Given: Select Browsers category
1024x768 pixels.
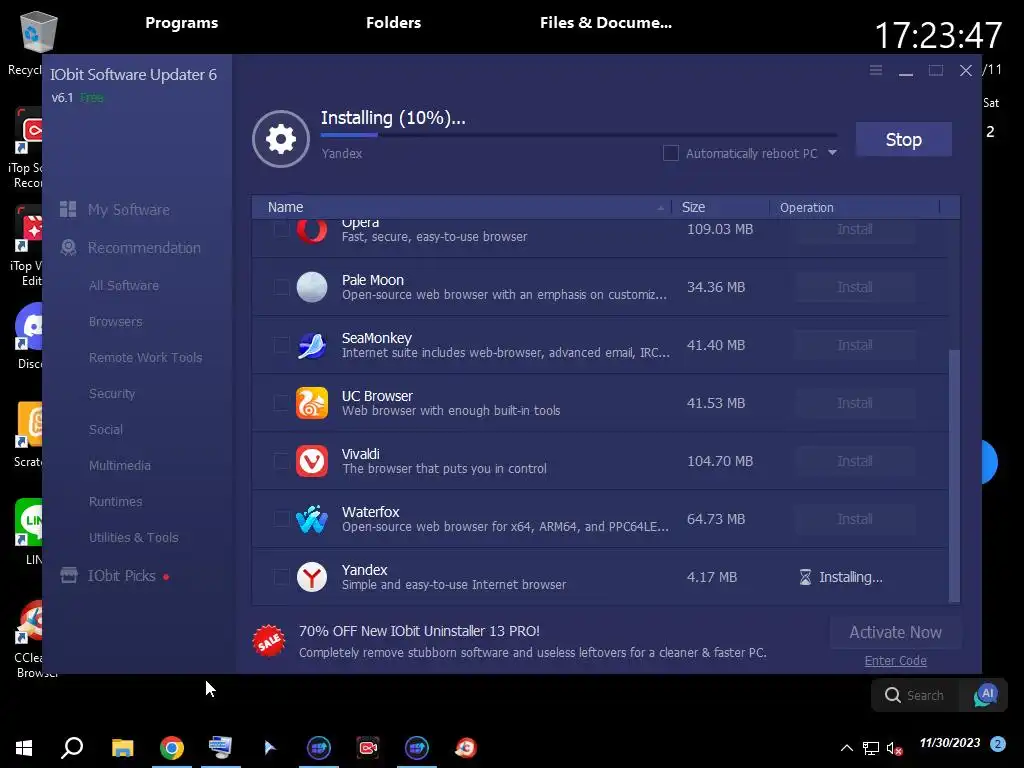Looking at the screenshot, I should (116, 321).
